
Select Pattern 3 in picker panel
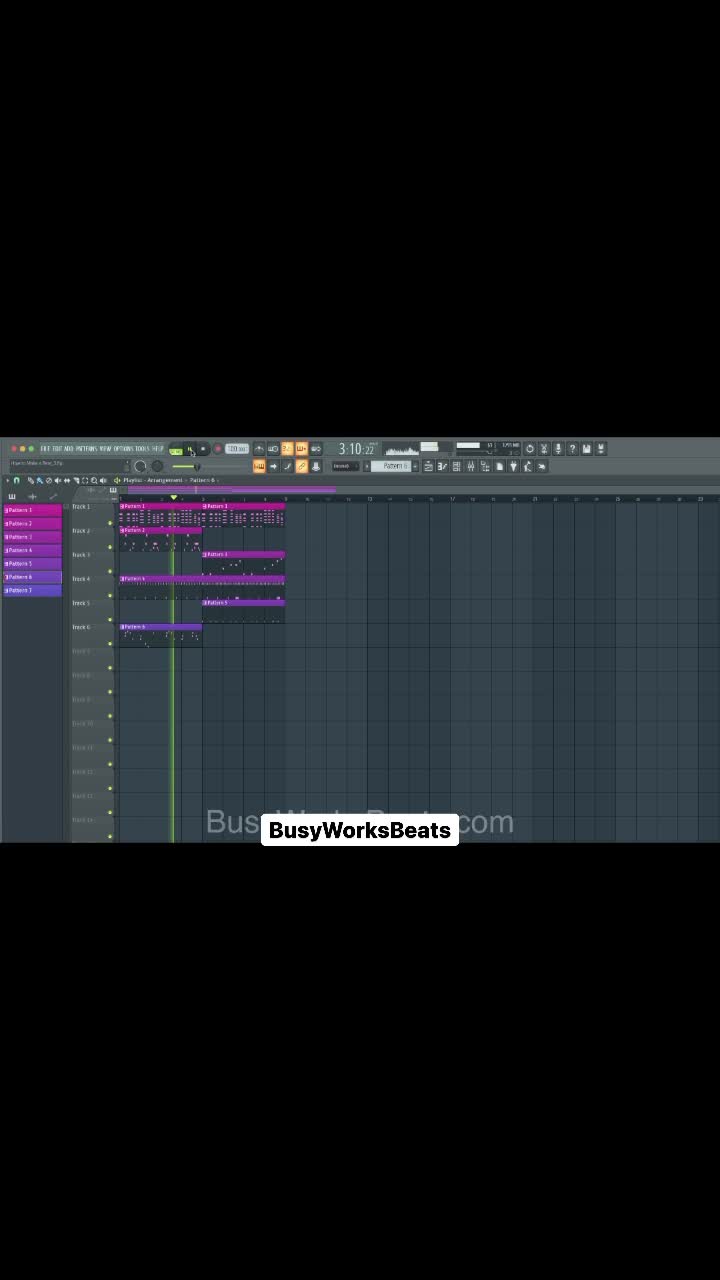[x=32, y=537]
